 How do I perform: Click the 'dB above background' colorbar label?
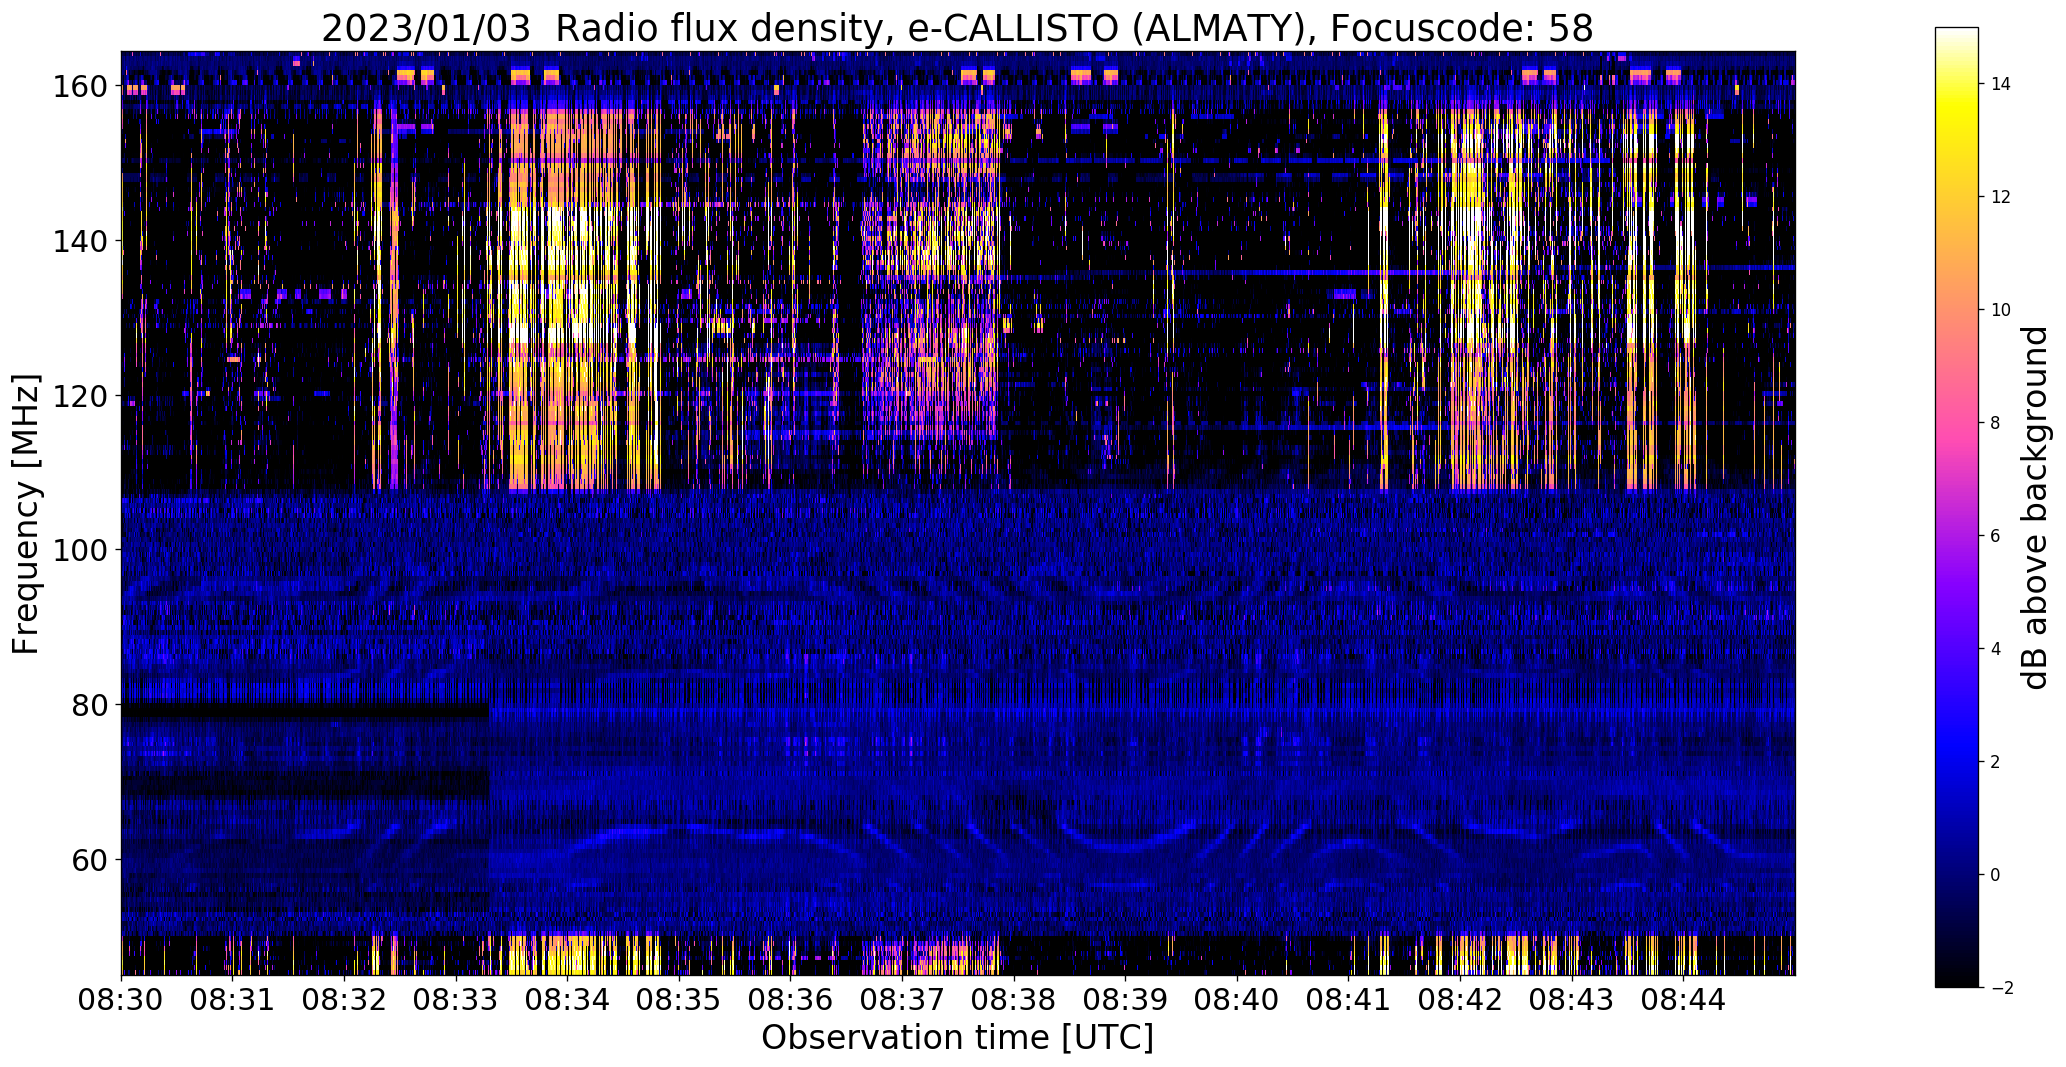point(2035,508)
